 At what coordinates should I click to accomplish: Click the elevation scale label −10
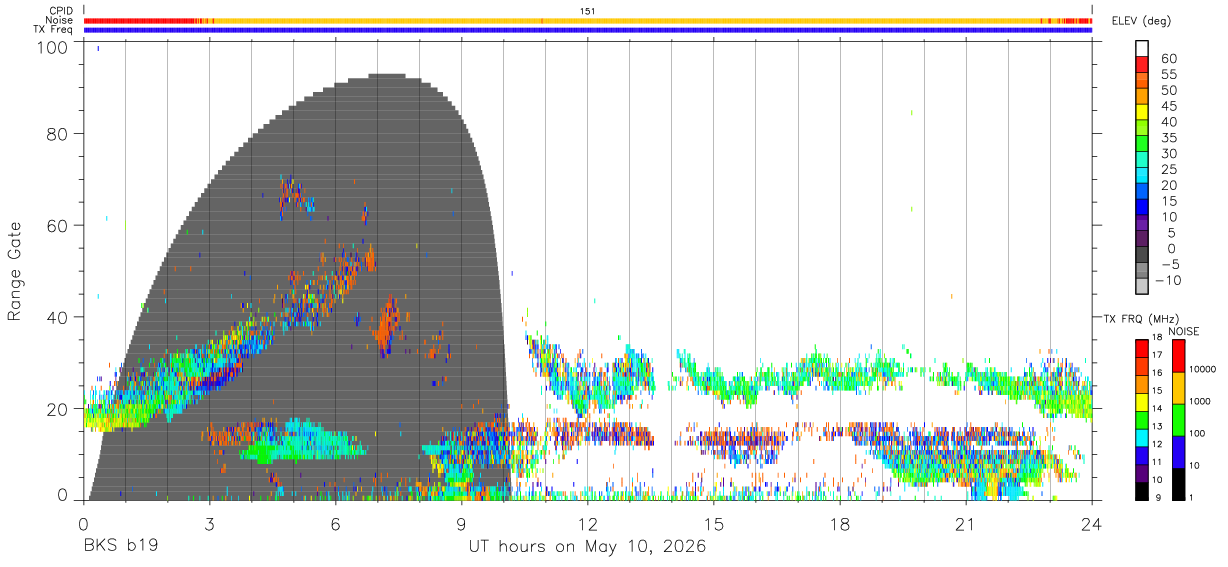pos(1168,280)
